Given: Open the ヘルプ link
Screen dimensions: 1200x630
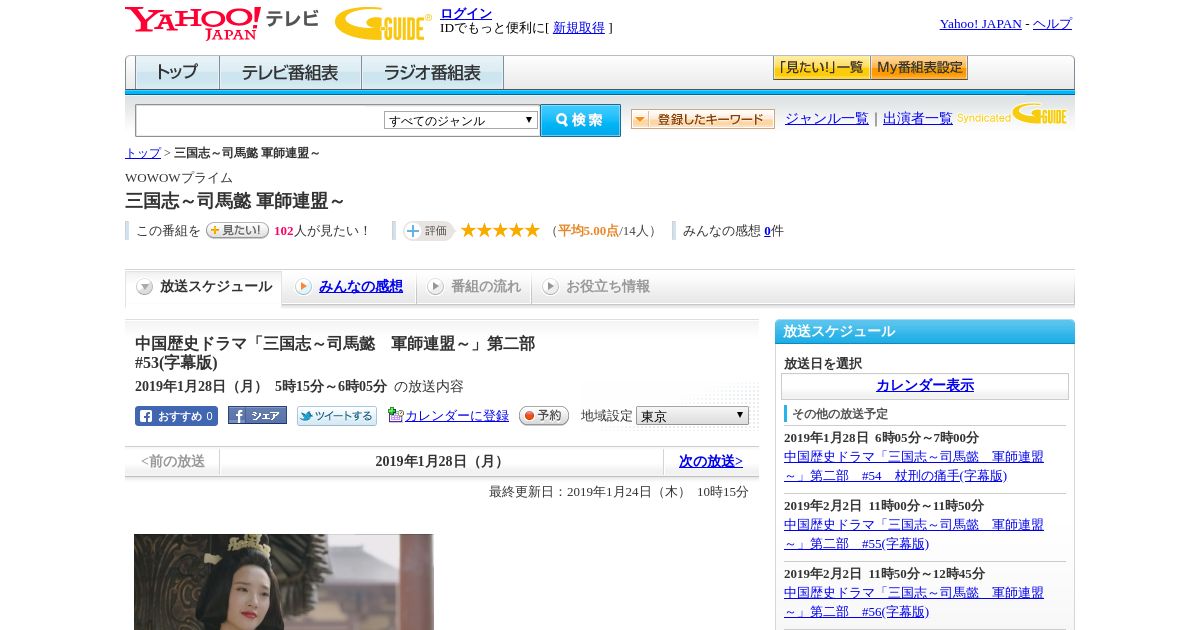Looking at the screenshot, I should tap(1052, 24).
